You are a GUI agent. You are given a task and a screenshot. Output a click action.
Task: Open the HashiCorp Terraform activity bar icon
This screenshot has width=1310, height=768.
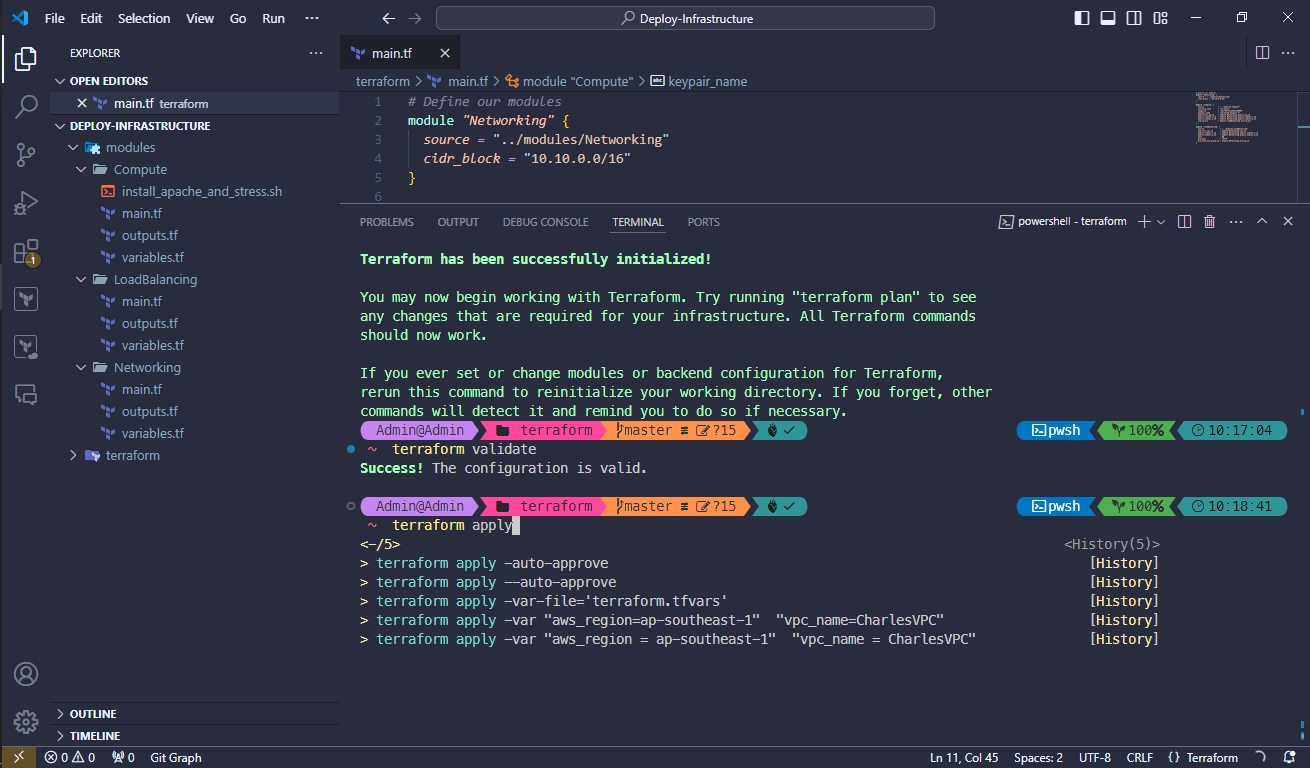click(x=26, y=299)
